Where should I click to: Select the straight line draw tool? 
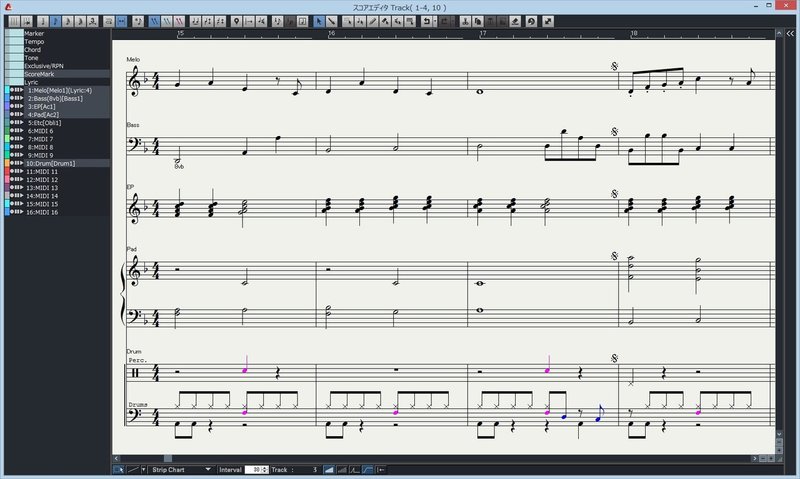(x=332, y=21)
